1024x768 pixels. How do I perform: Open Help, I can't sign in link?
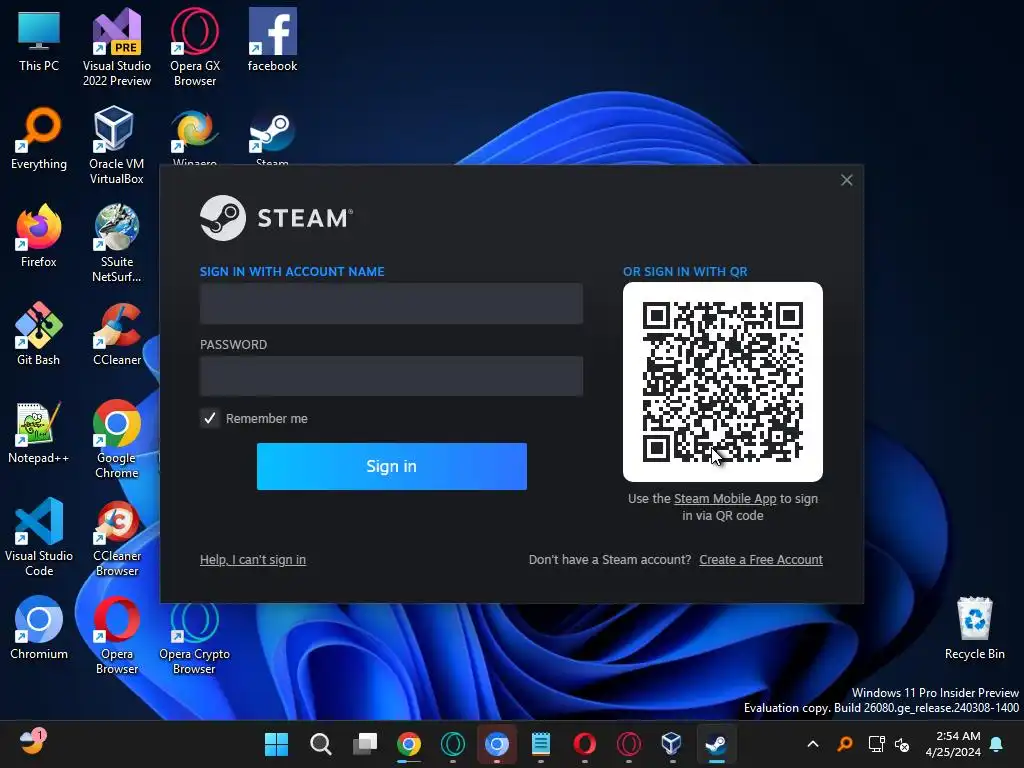[x=253, y=560]
